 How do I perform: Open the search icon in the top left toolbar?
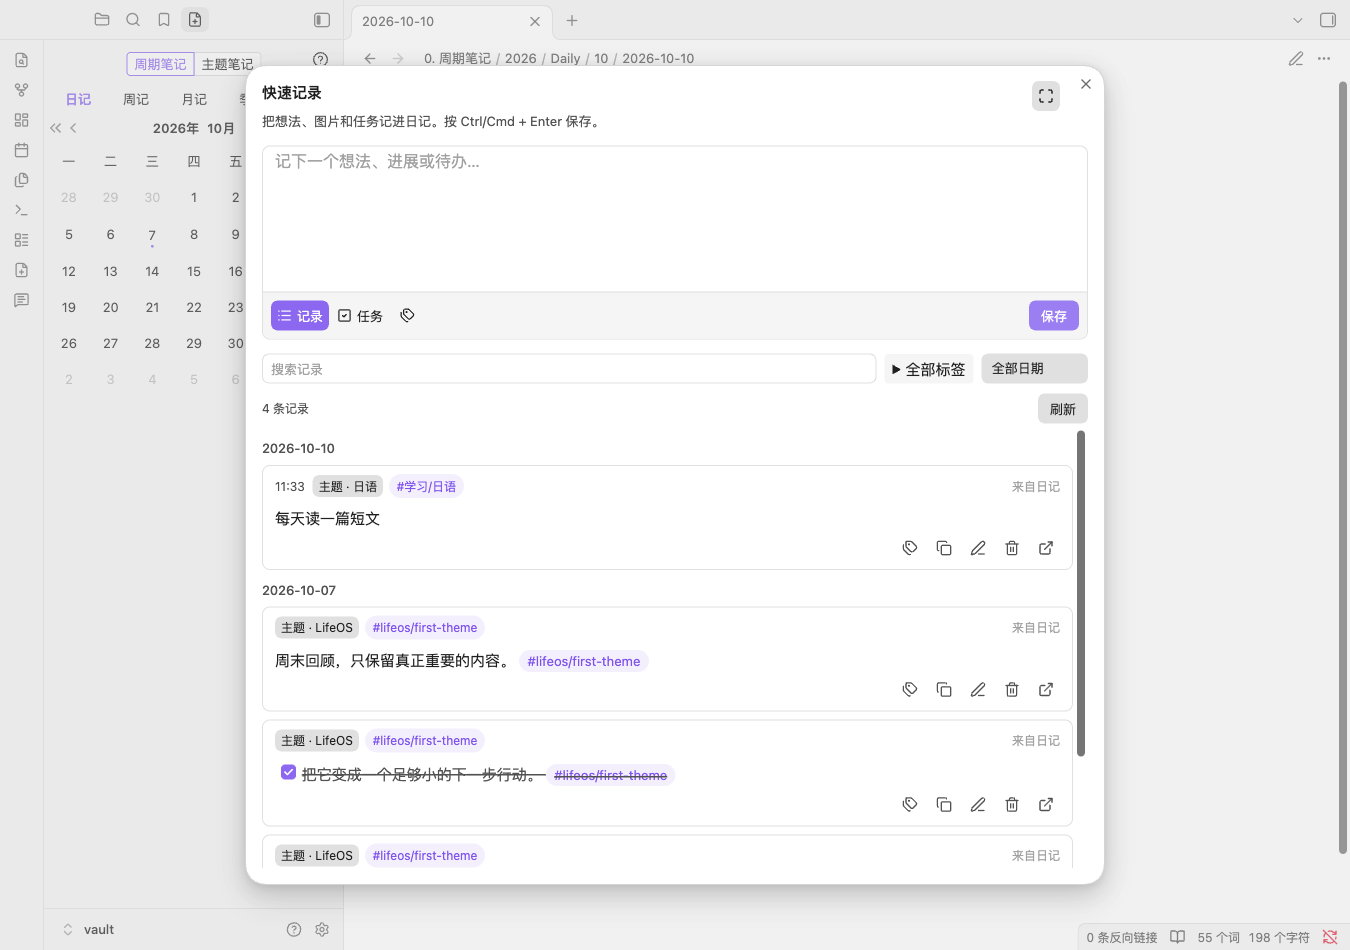point(133,19)
